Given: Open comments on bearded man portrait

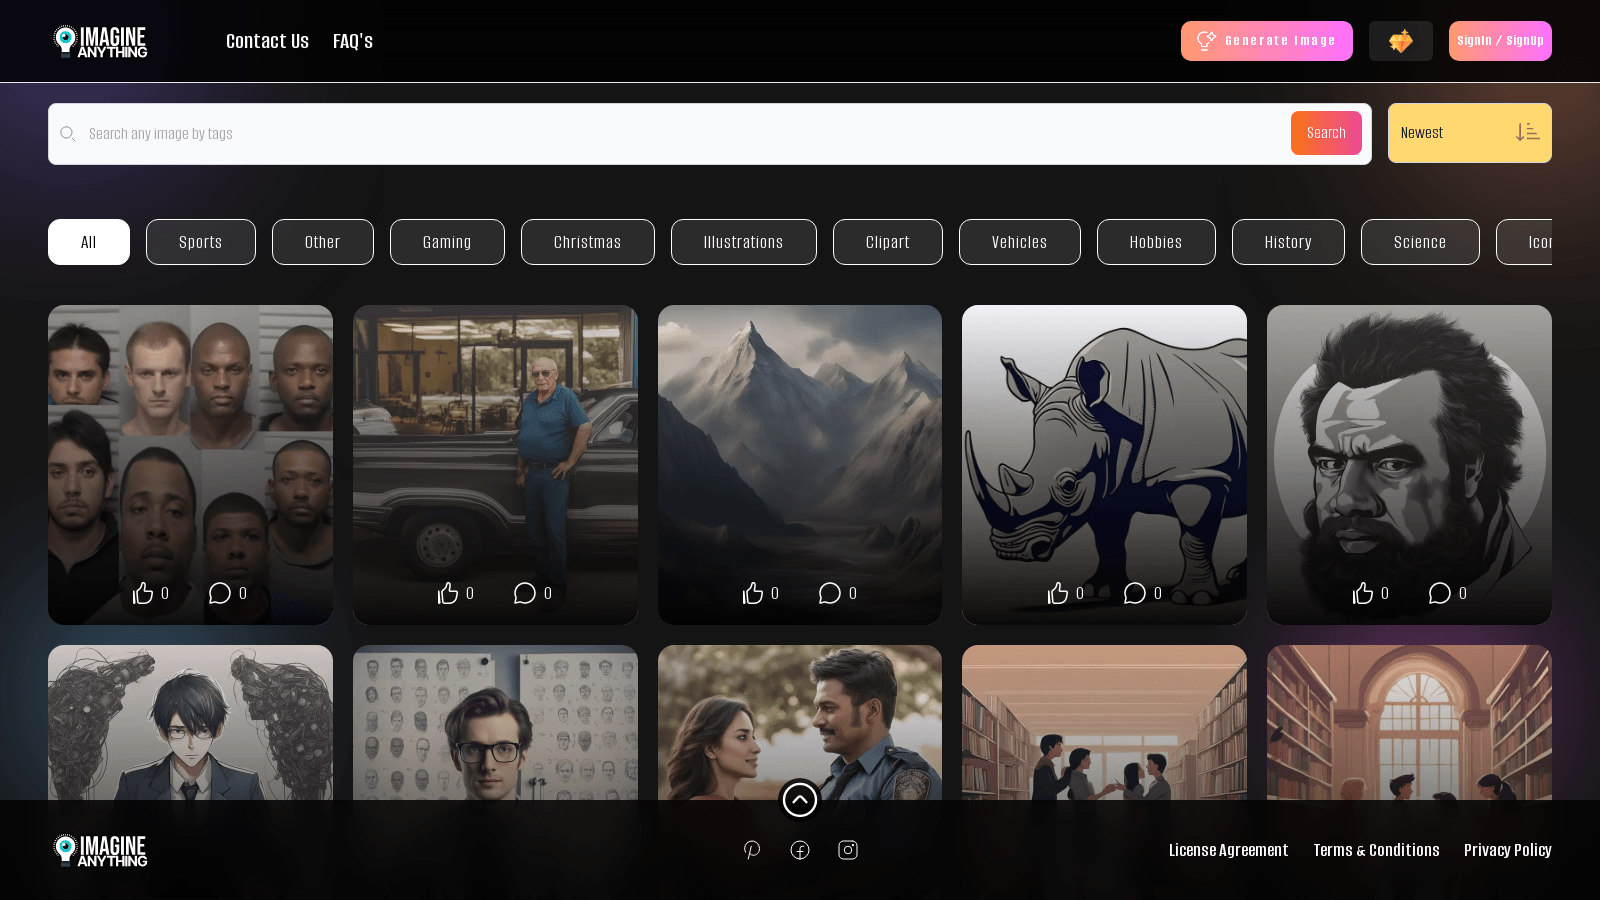Looking at the screenshot, I should (1440, 593).
